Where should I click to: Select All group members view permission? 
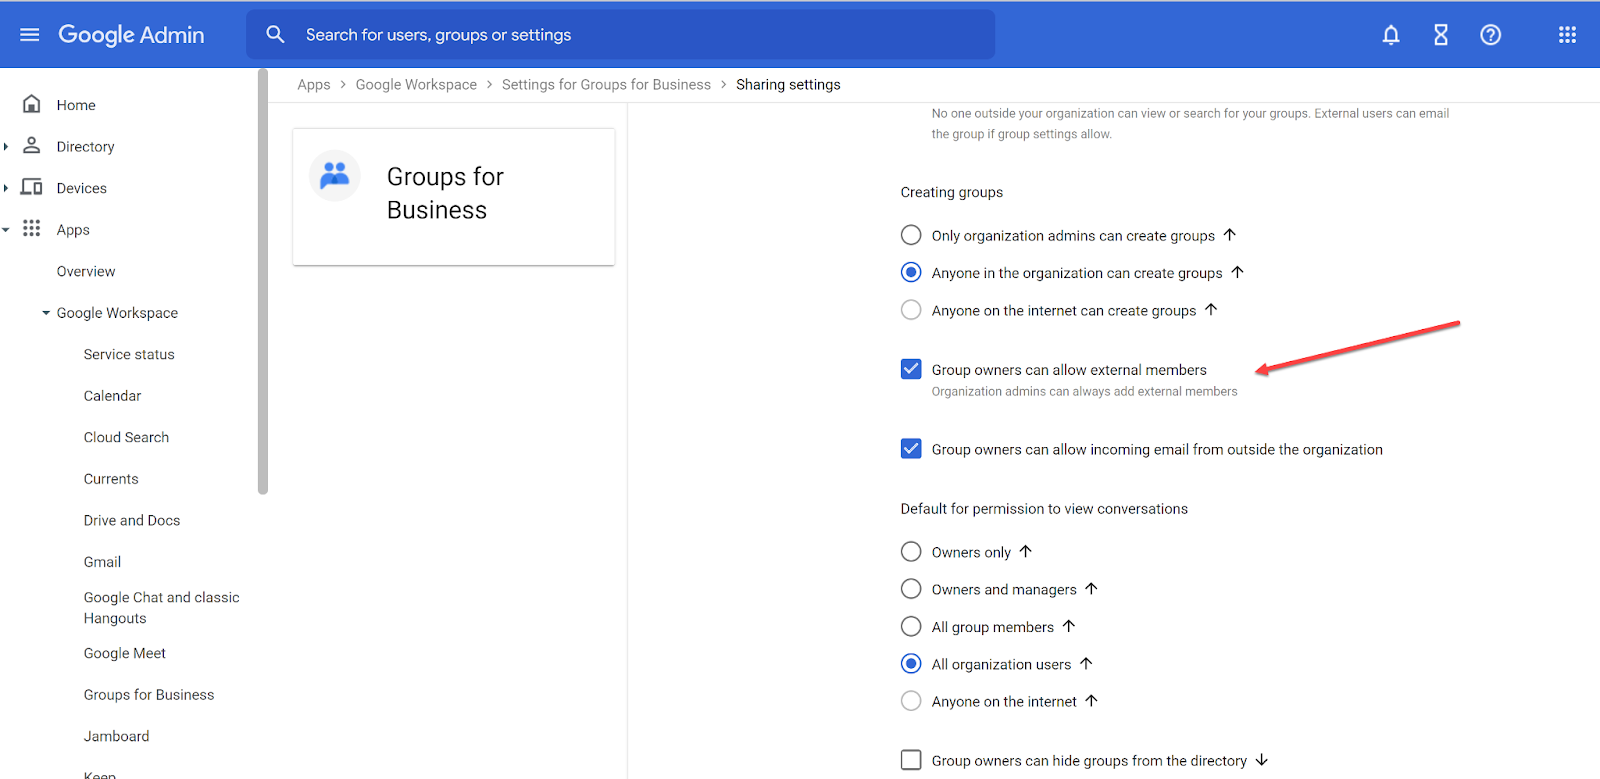click(911, 626)
